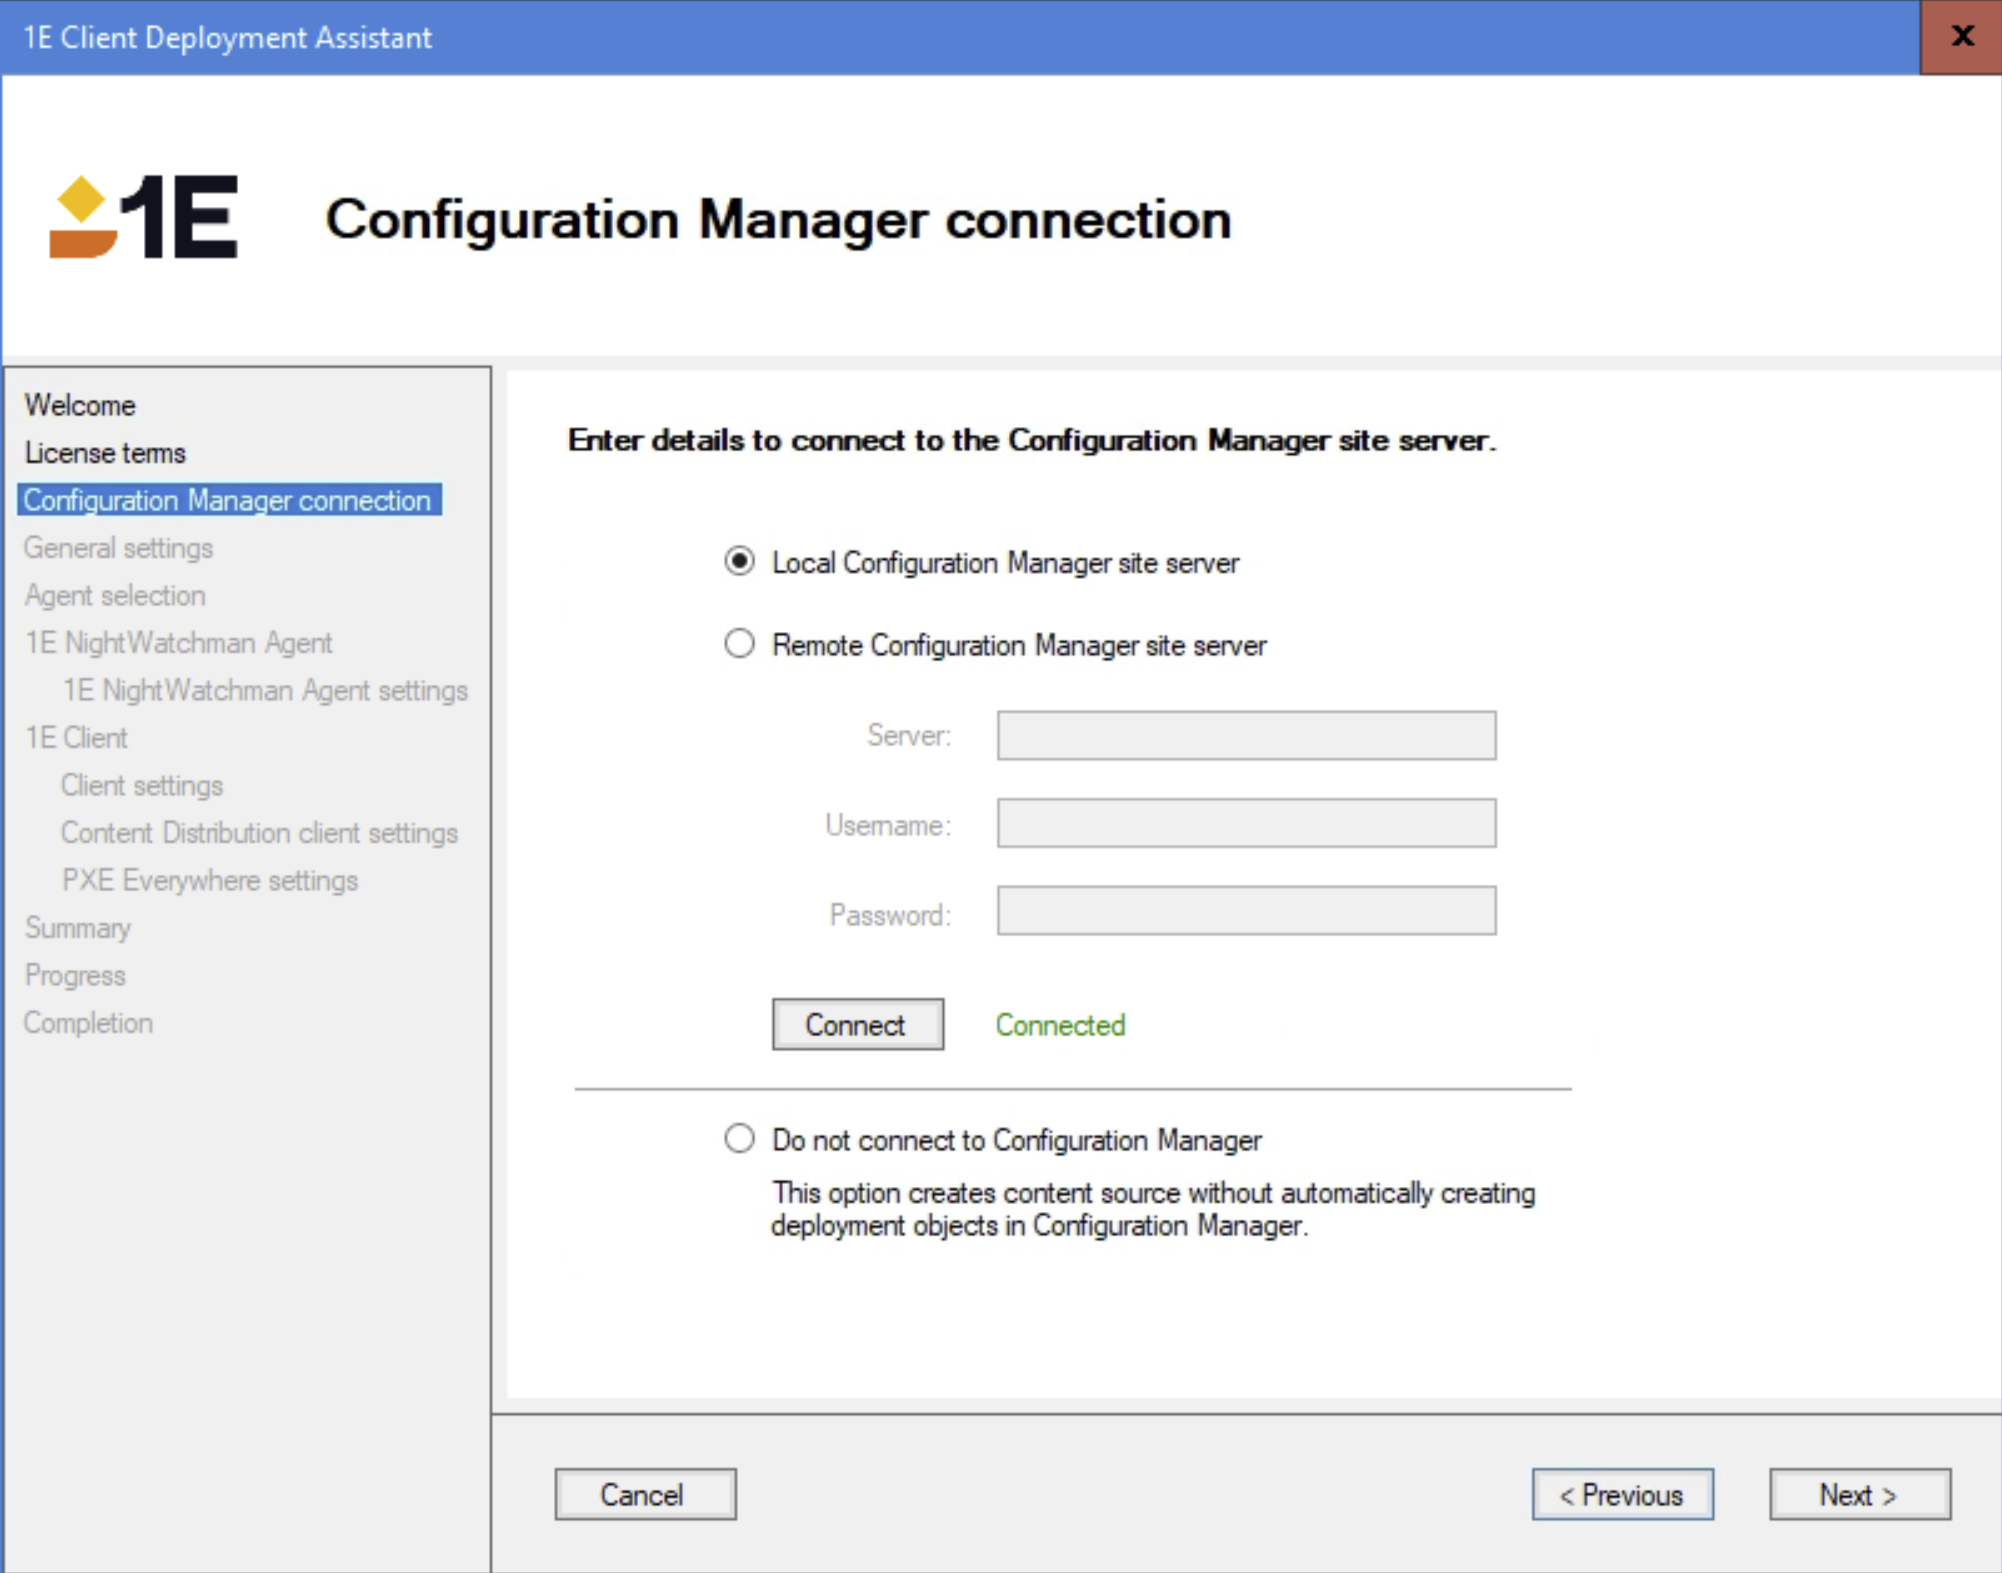Open the Welcome step in sidebar
This screenshot has height=1573, width=2002.
tap(80, 405)
